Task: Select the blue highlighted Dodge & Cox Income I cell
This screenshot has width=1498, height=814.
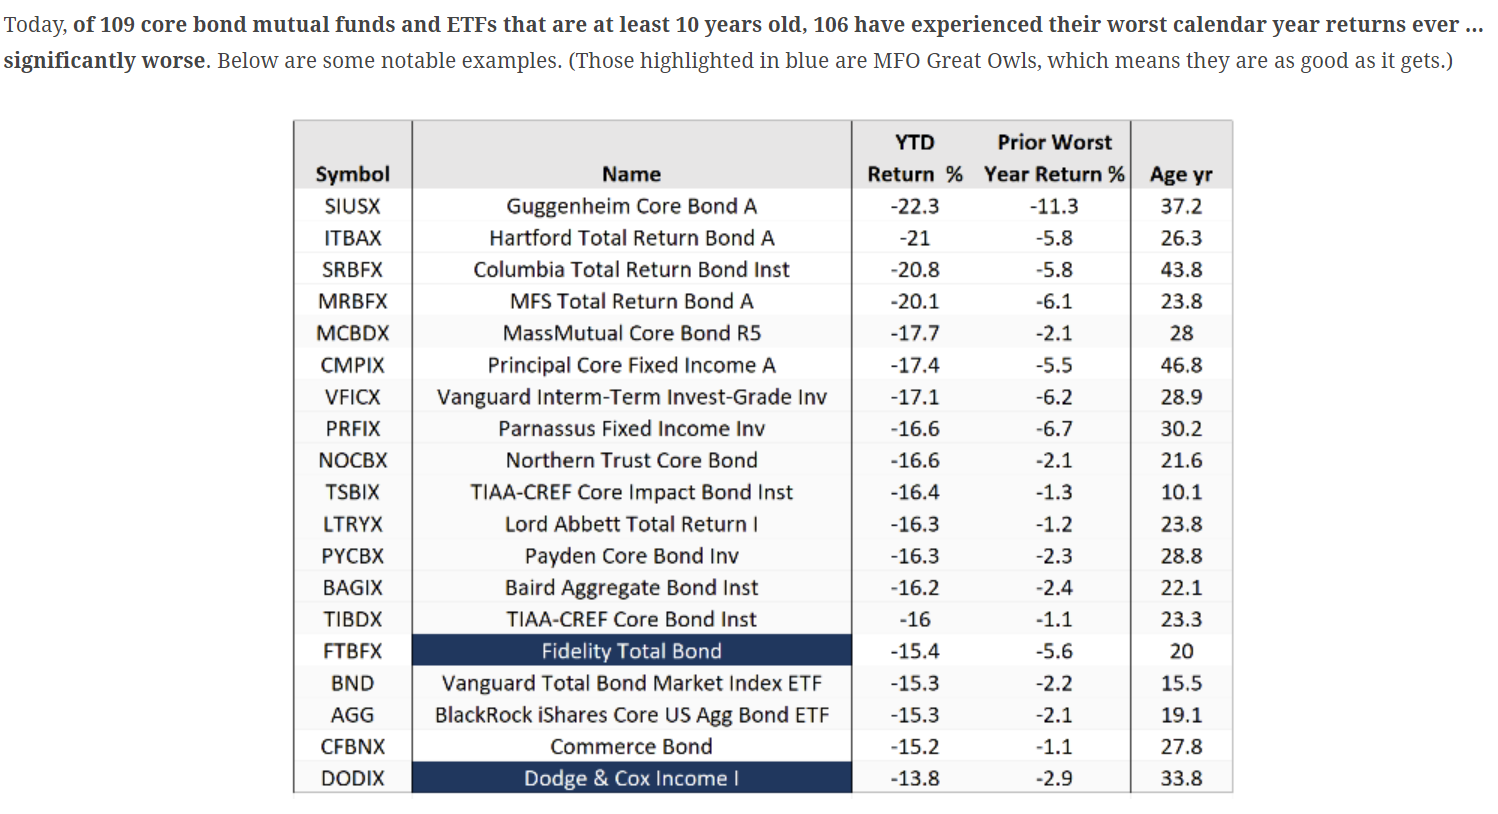Action: pyautogui.click(x=631, y=778)
